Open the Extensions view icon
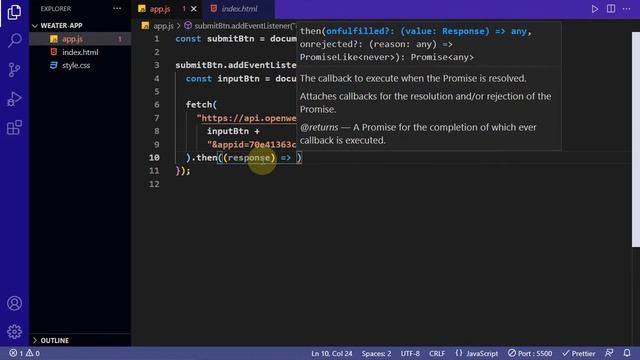Viewport: 640px width, 360px height. [14, 127]
